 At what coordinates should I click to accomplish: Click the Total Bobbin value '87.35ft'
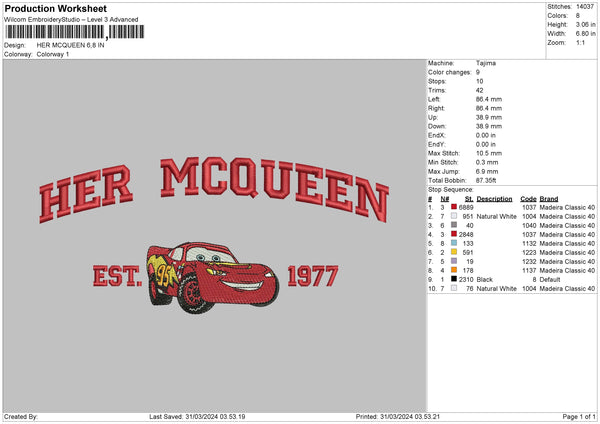tap(486, 180)
